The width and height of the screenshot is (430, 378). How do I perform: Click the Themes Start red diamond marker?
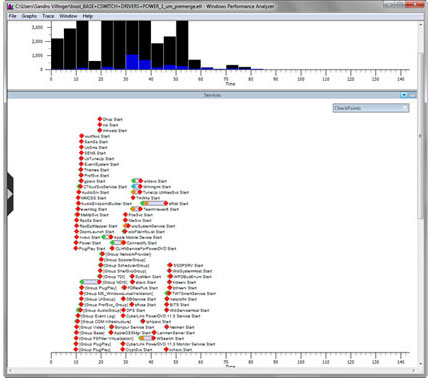[x=81, y=170]
